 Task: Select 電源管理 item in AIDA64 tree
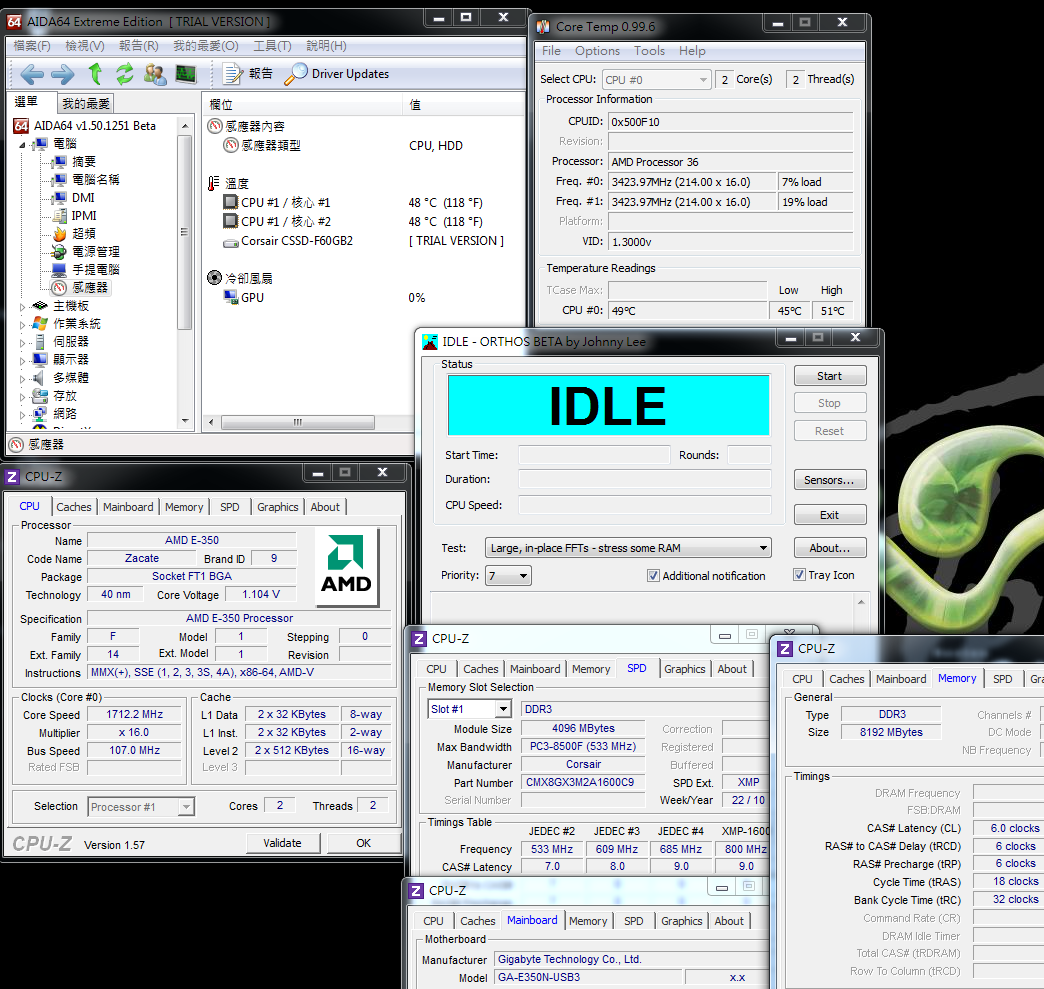(x=96, y=252)
